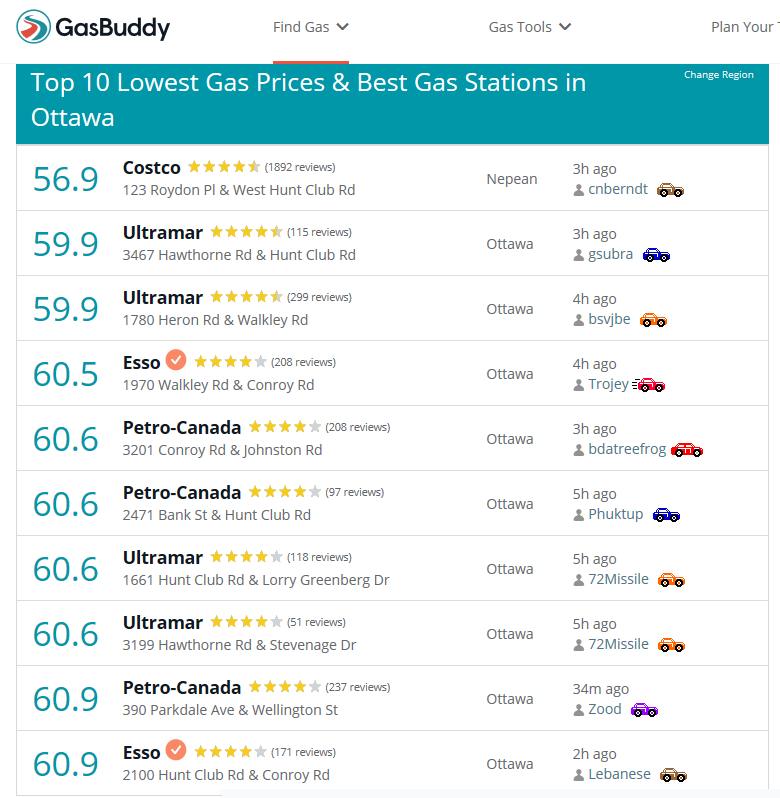Expand the Find Gas dropdown menu
Screen dimensions: 780x798
[311, 27]
